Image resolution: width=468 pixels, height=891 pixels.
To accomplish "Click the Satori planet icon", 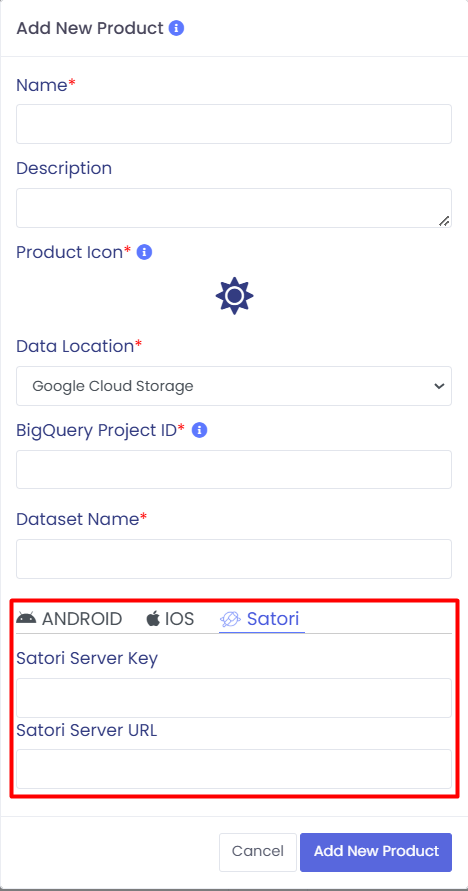I will (x=230, y=619).
